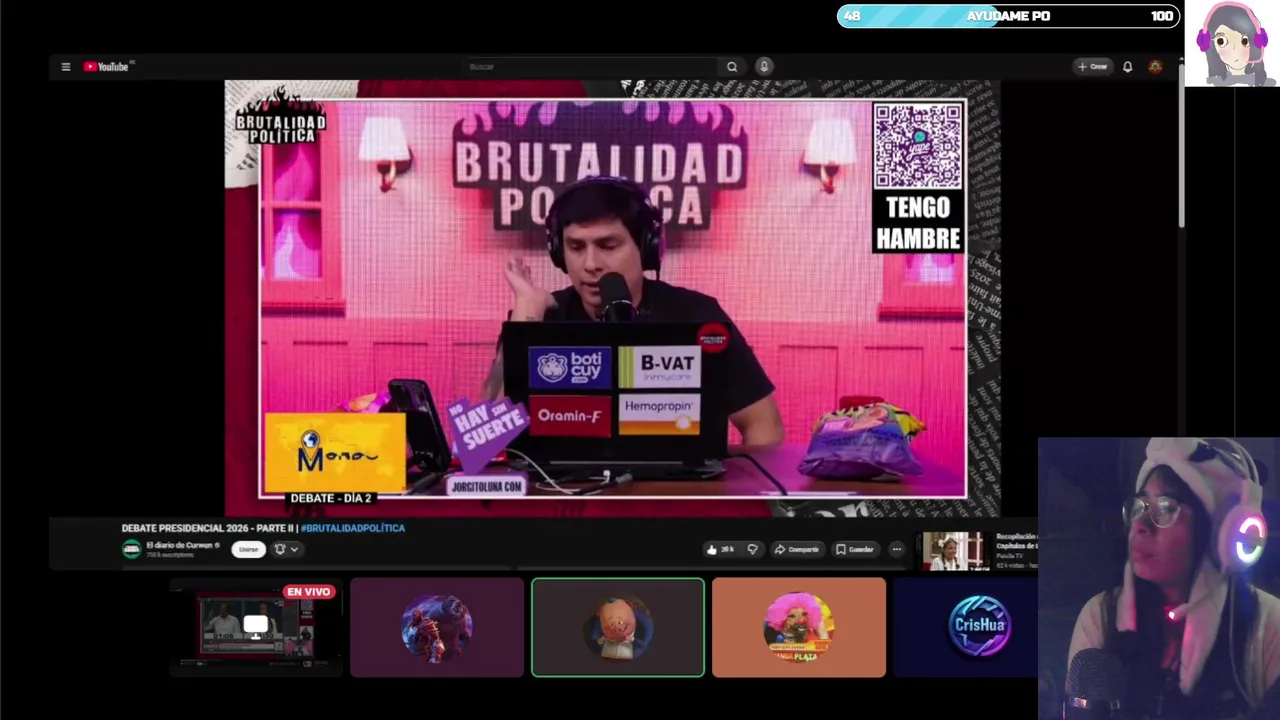Open the YouTube hamburger menu

point(66,67)
